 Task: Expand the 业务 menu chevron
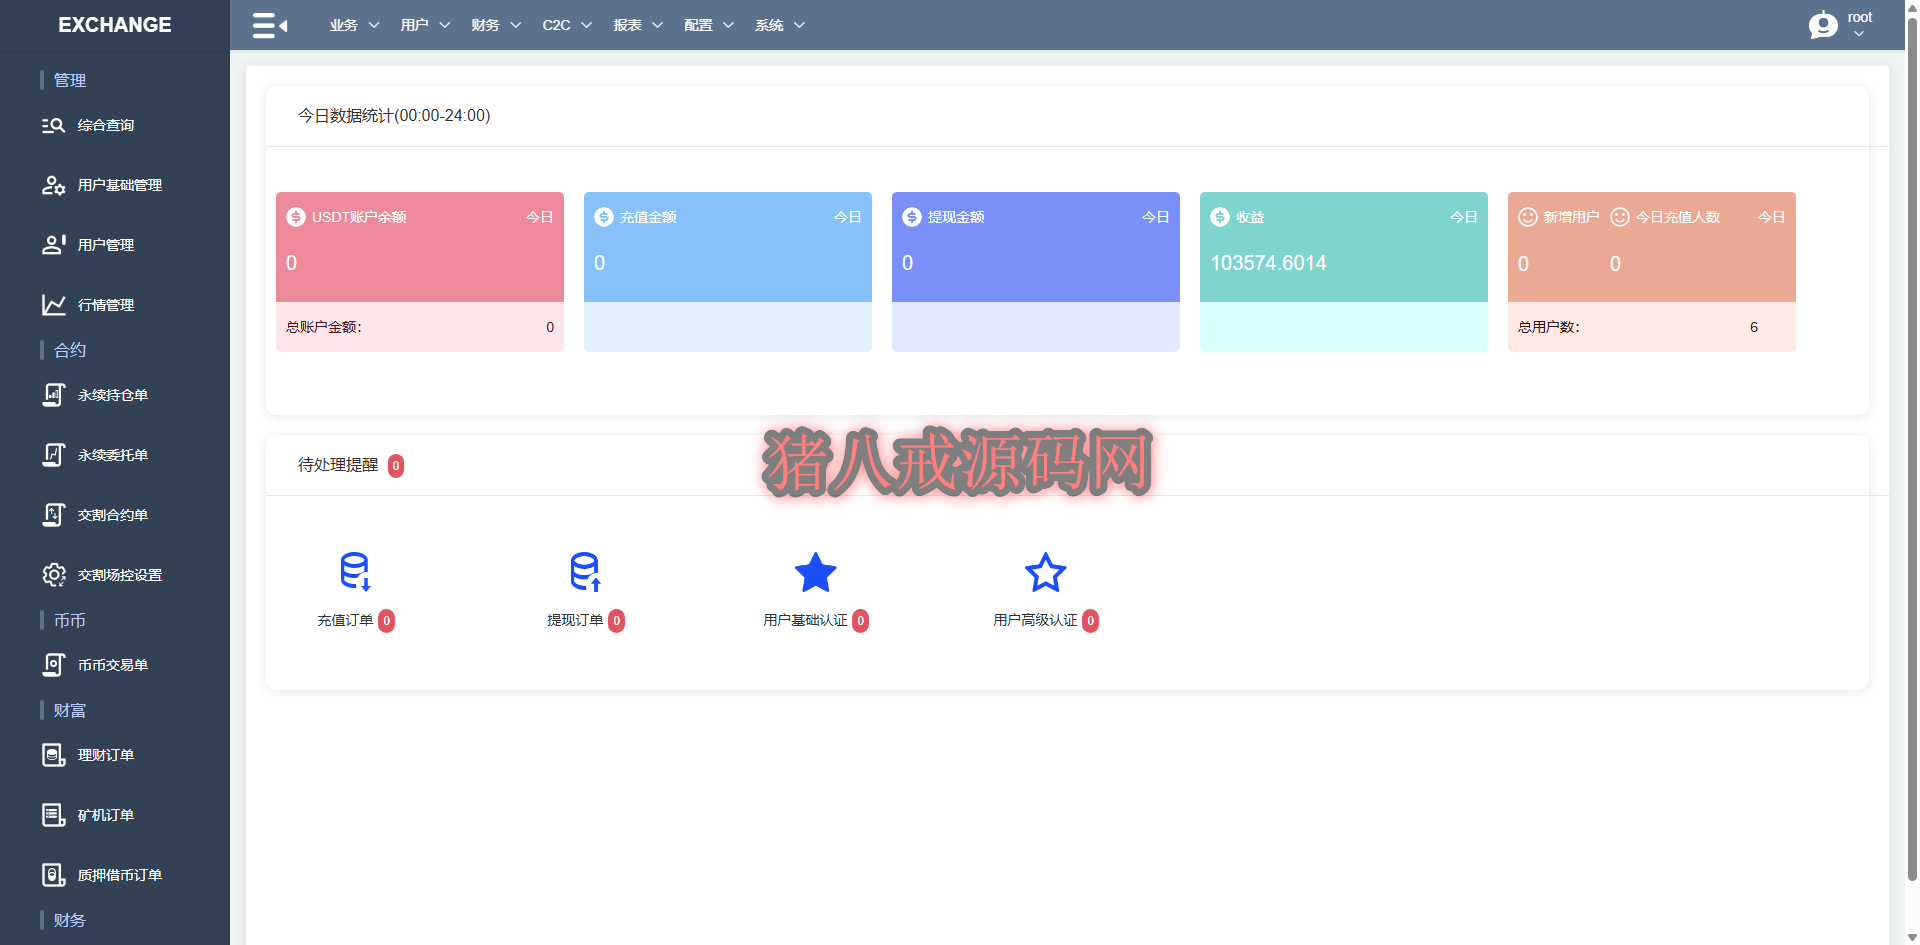374,25
